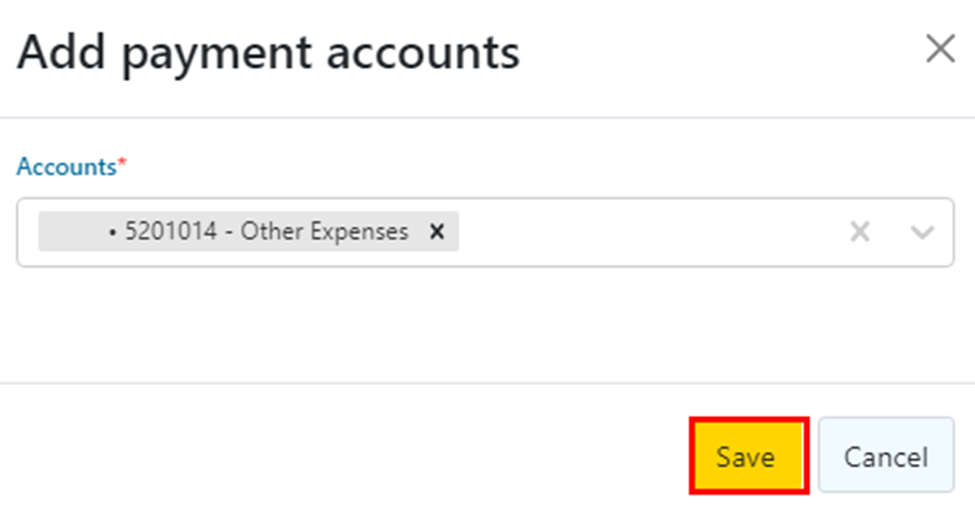Click the Accounts field label
The height and width of the screenshot is (513, 975).
66,167
